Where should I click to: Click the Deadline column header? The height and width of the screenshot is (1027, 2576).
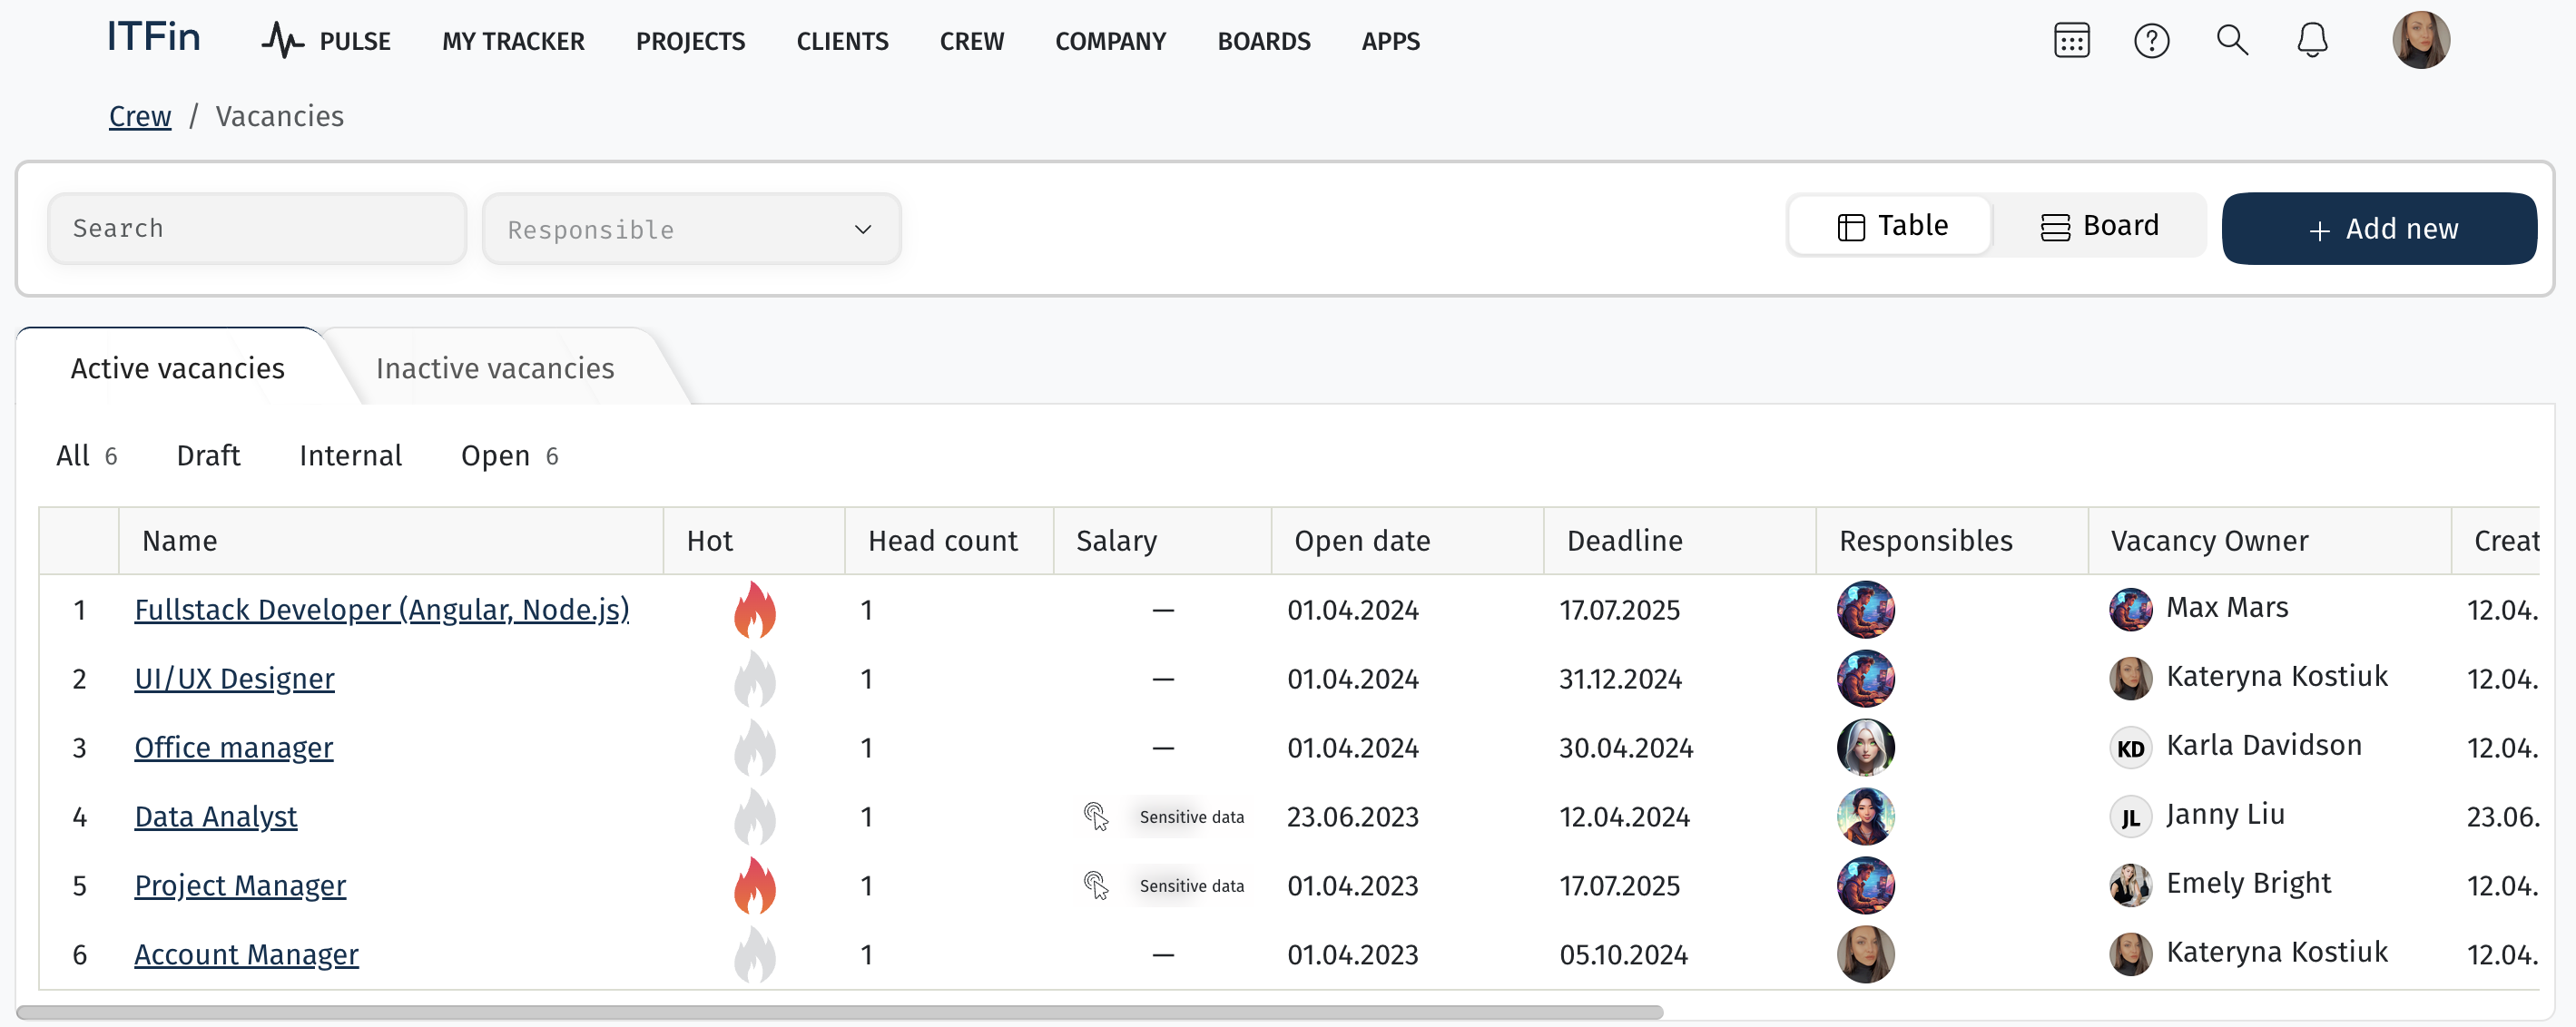click(x=1679, y=541)
